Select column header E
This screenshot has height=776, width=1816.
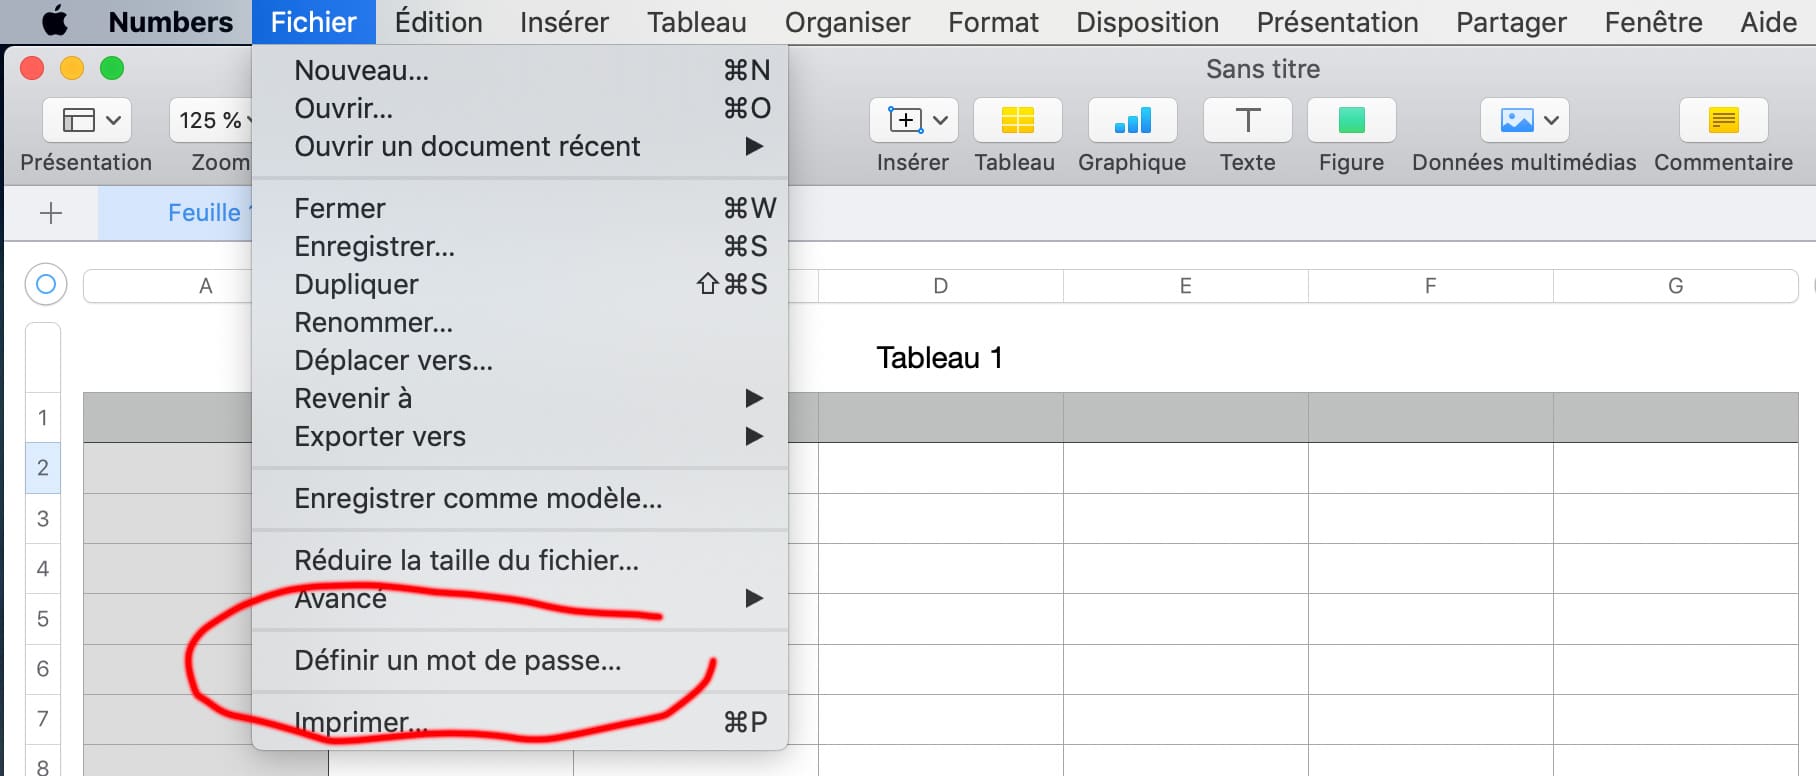click(1185, 287)
